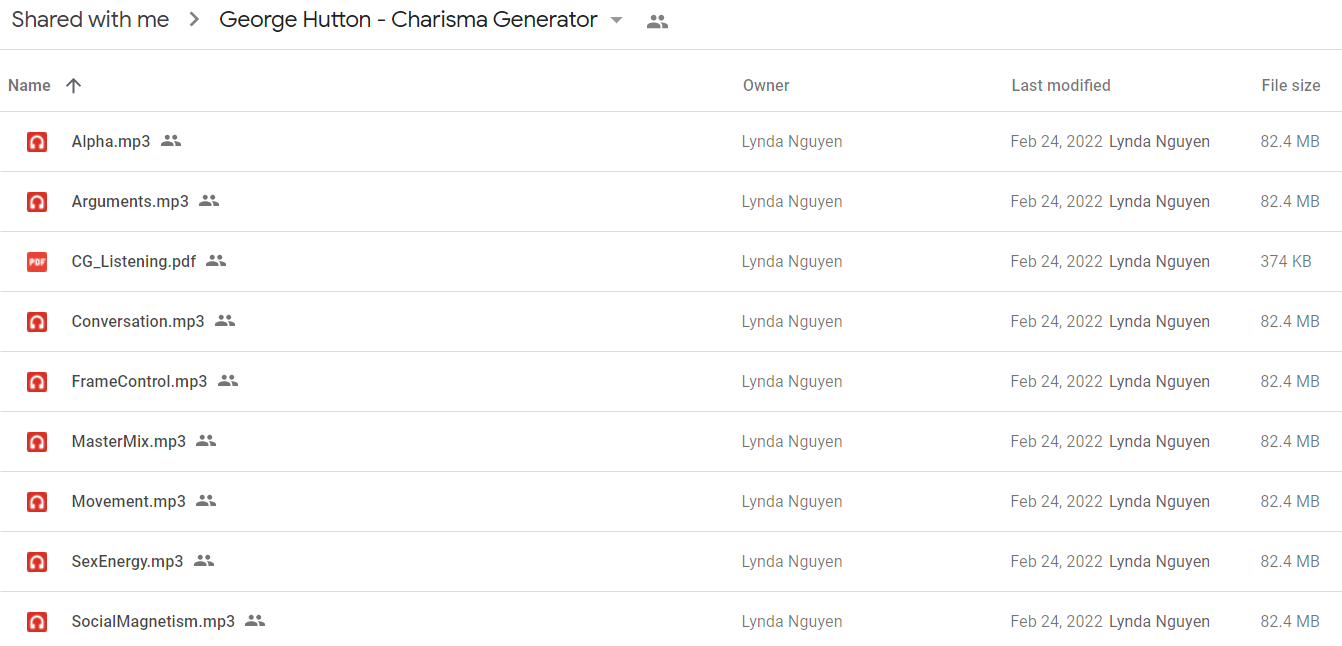This screenshot has width=1342, height=646.
Task: Go back to Shared with me
Action: 90,20
